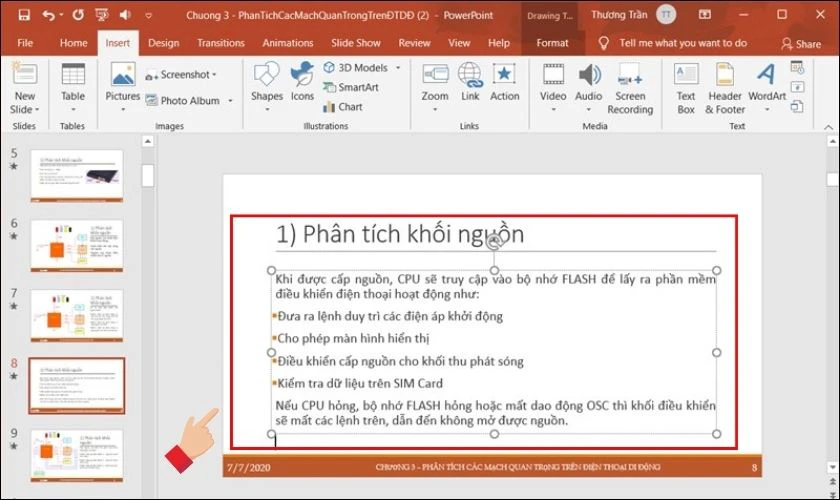Redo with the repeat icon
The height and width of the screenshot is (500, 840).
coord(78,15)
